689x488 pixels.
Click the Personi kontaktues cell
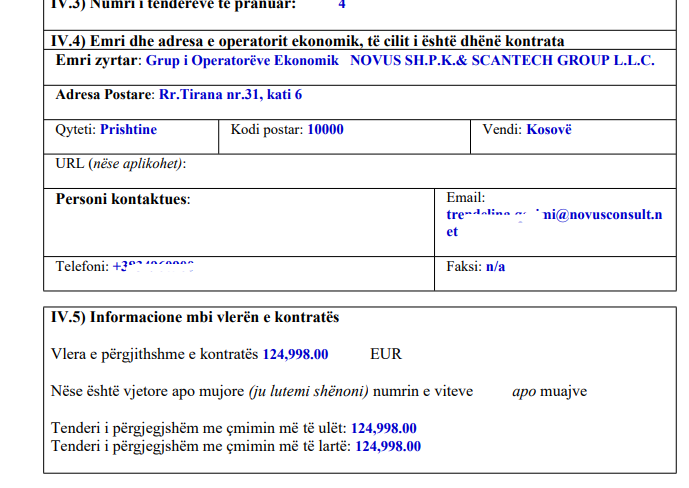123,199
